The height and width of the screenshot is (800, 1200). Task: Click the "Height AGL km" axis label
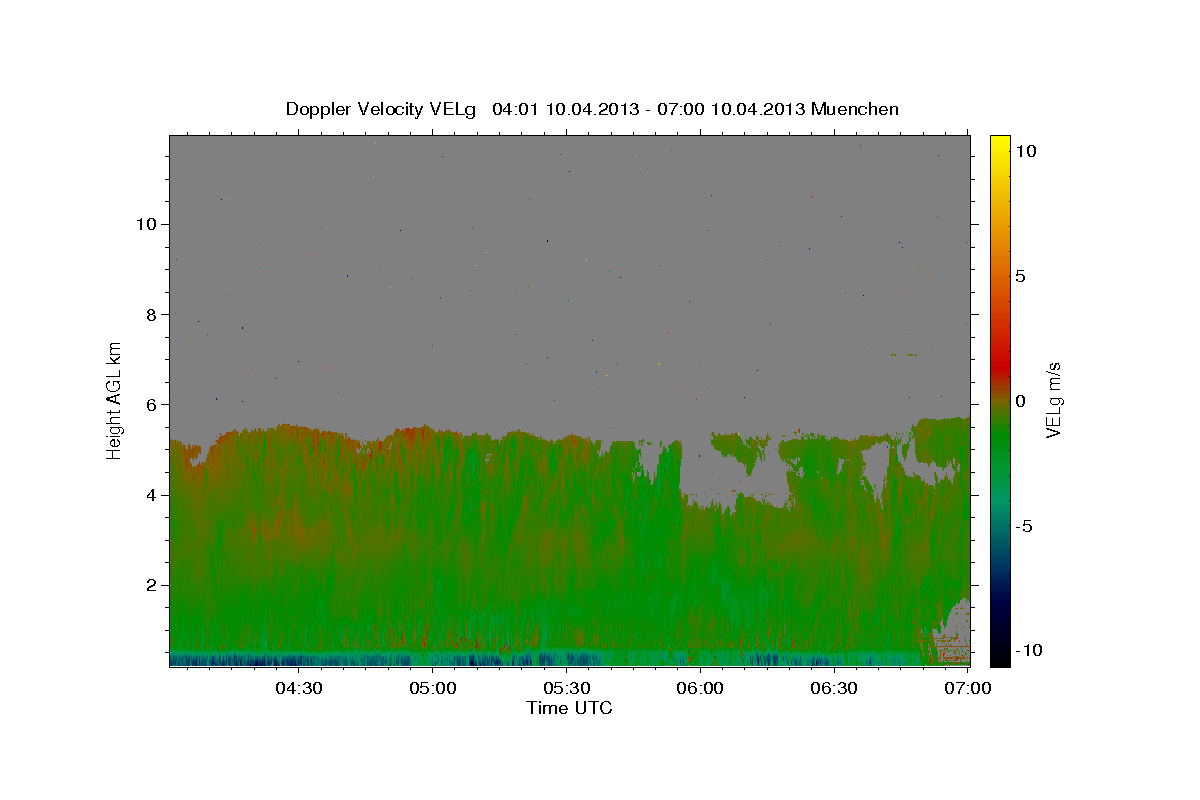(115, 399)
